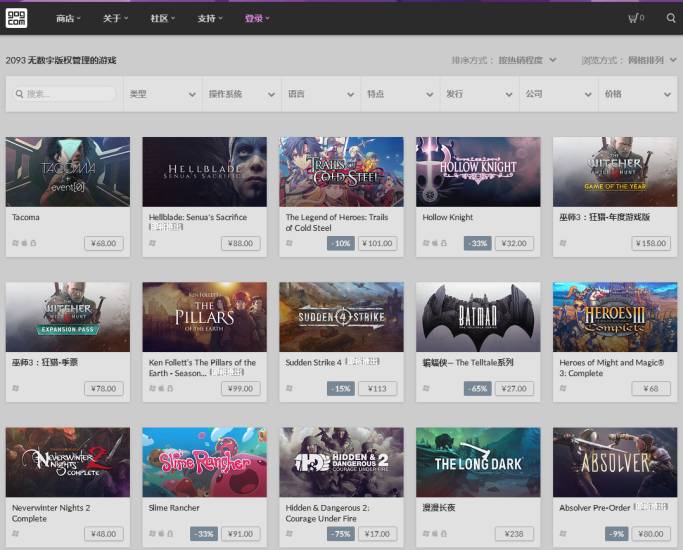Click the Windows icon under Sudden Strike 4
Screen dimensions: 683x550
289,388
